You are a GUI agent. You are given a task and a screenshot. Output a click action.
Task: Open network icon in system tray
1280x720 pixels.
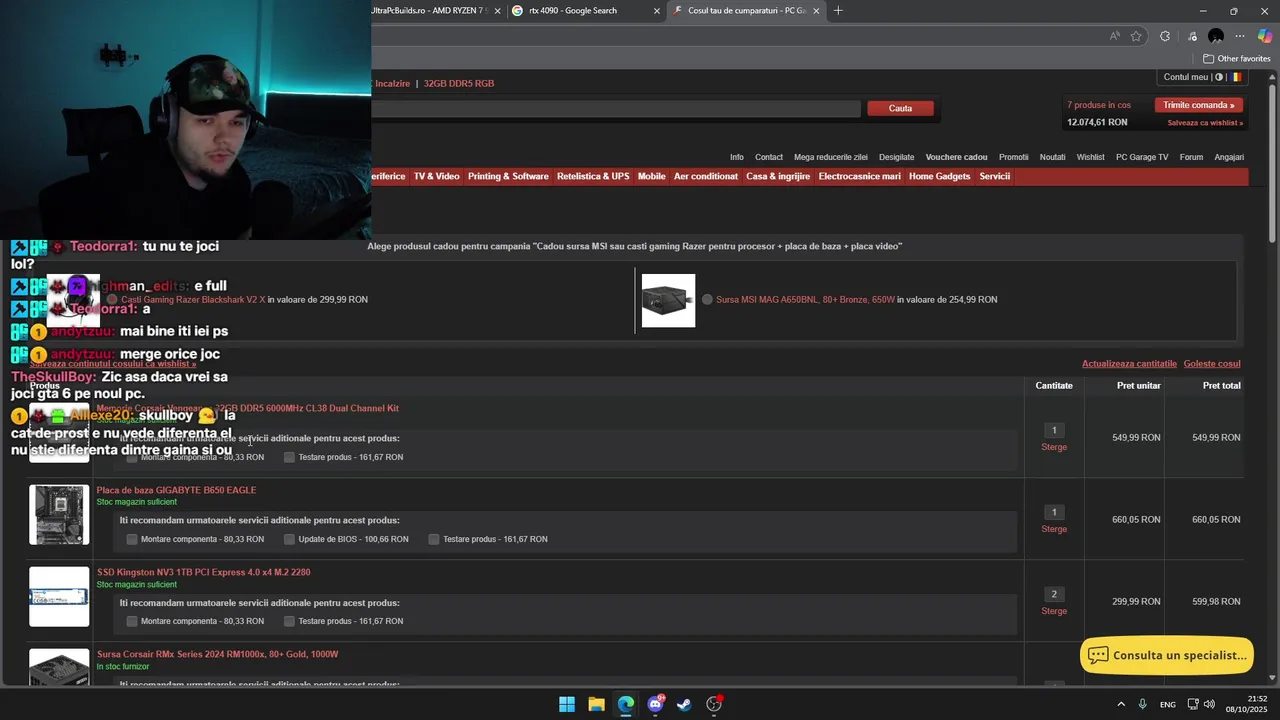1194,704
